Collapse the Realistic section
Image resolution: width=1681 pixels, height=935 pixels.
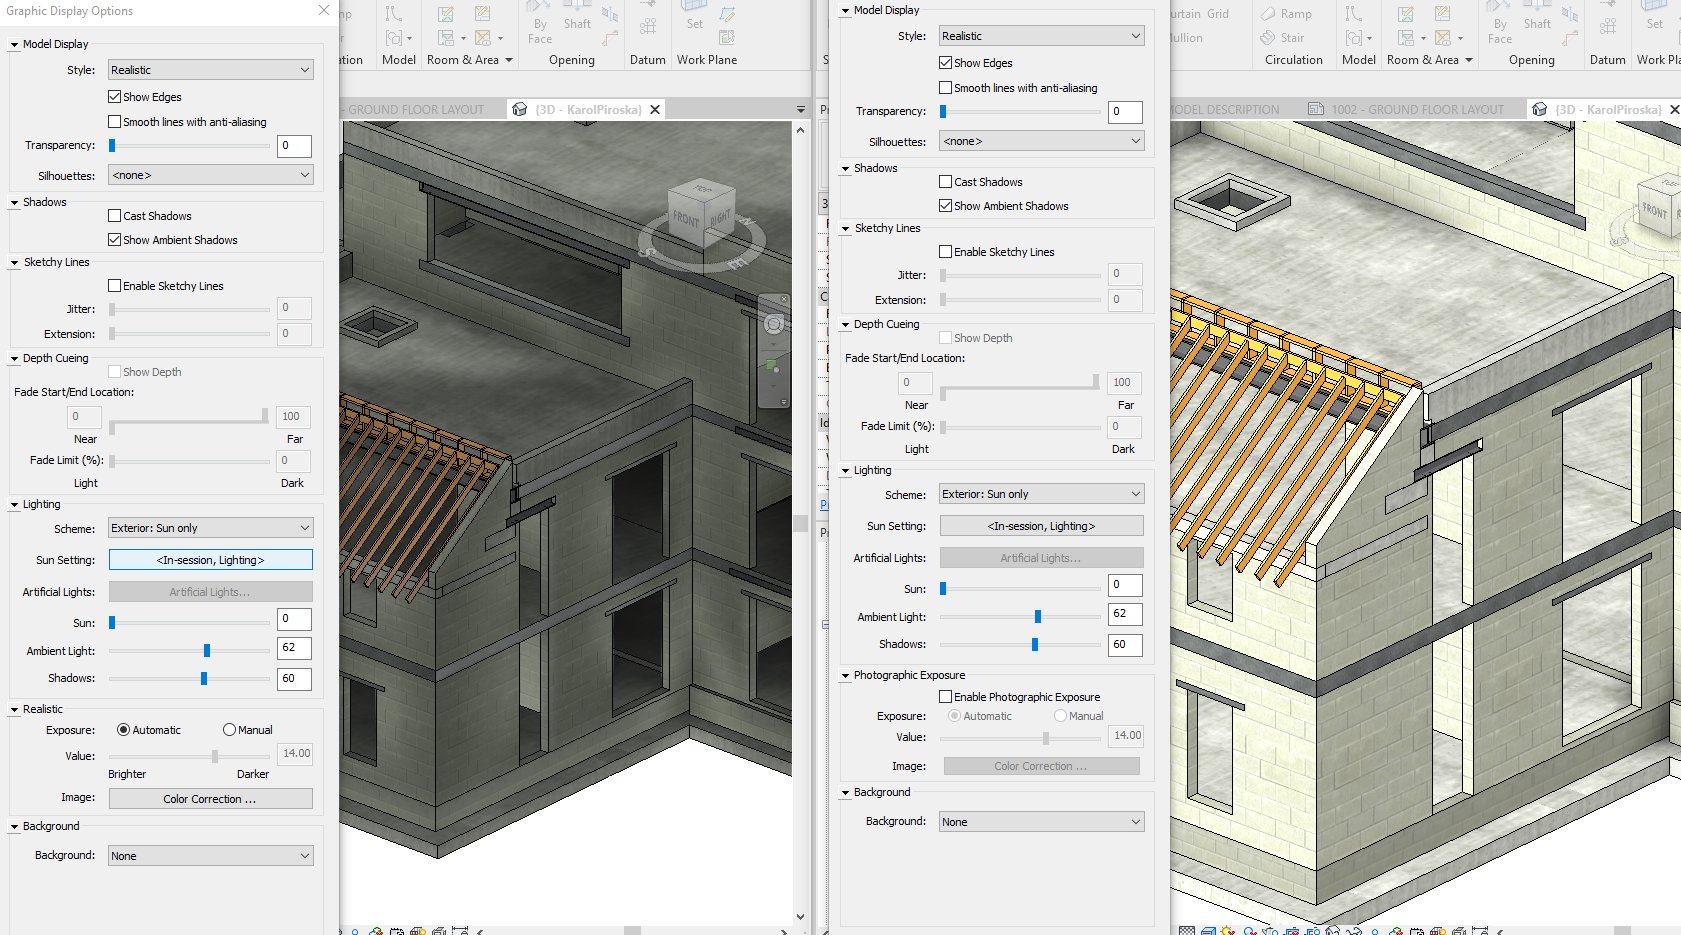14,710
